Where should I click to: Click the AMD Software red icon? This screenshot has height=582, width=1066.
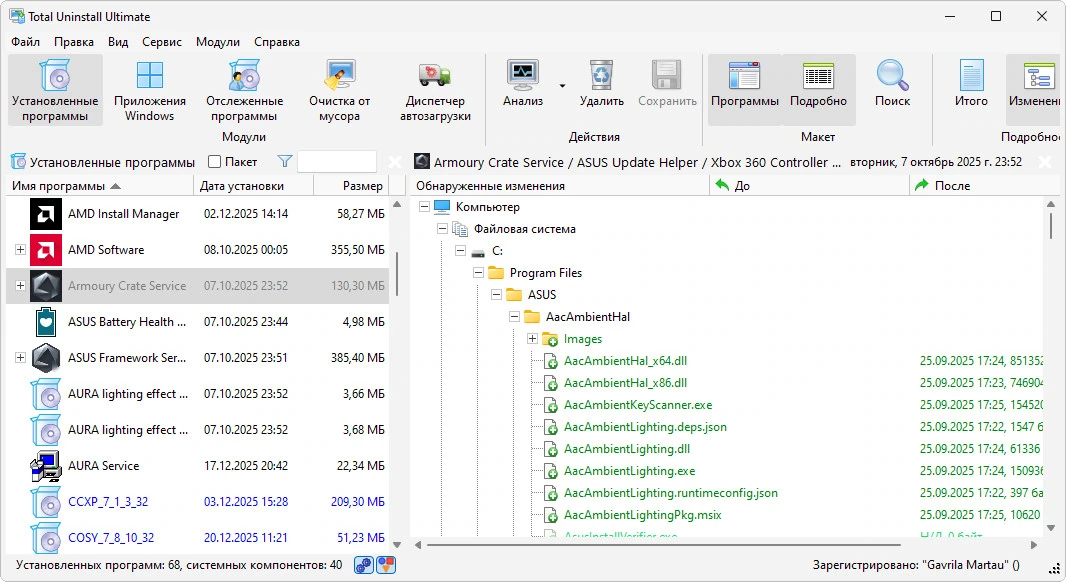point(46,250)
